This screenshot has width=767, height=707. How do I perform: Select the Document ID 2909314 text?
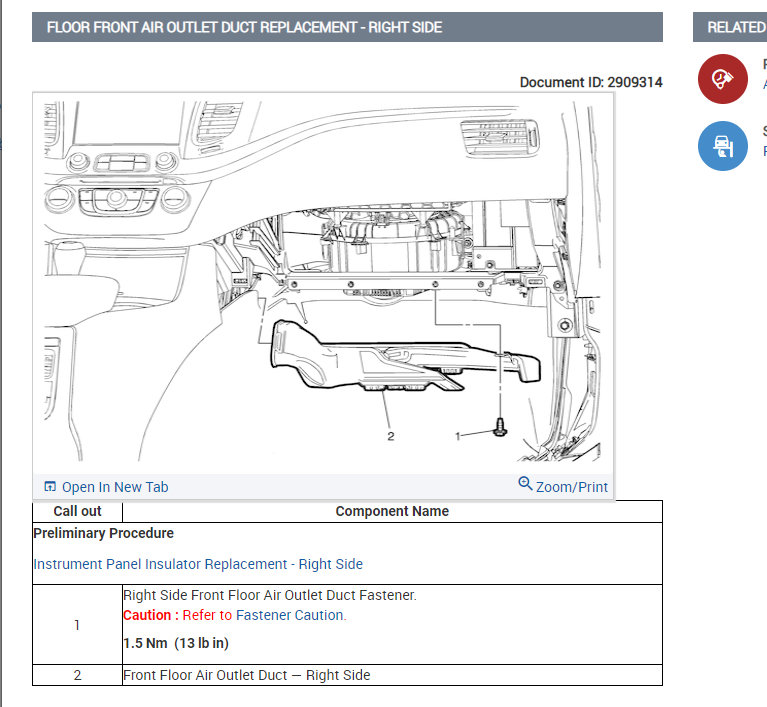pos(591,82)
